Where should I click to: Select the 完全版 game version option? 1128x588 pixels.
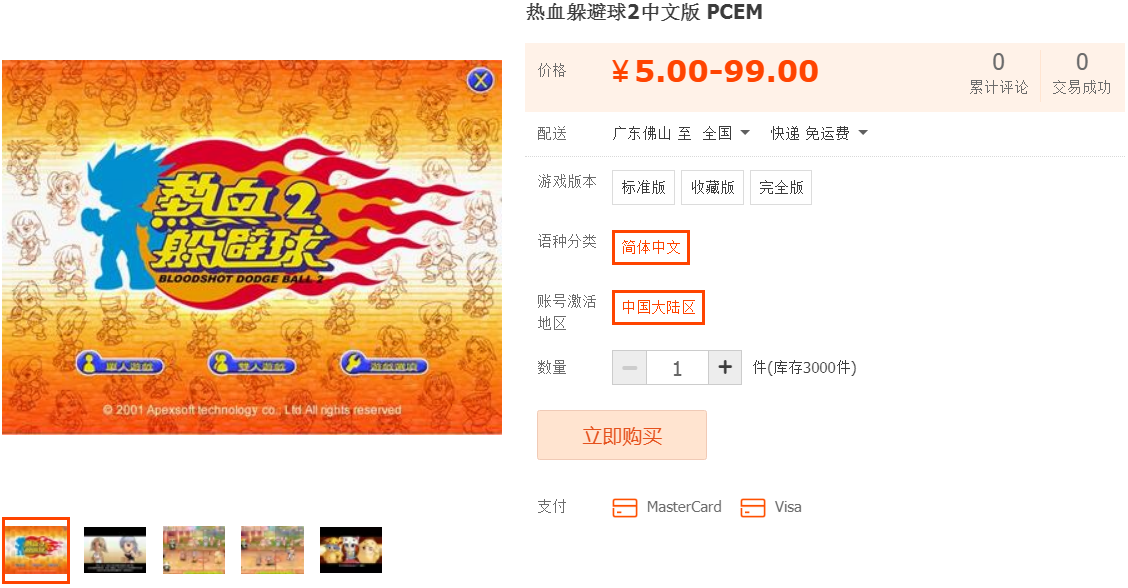tap(781, 187)
